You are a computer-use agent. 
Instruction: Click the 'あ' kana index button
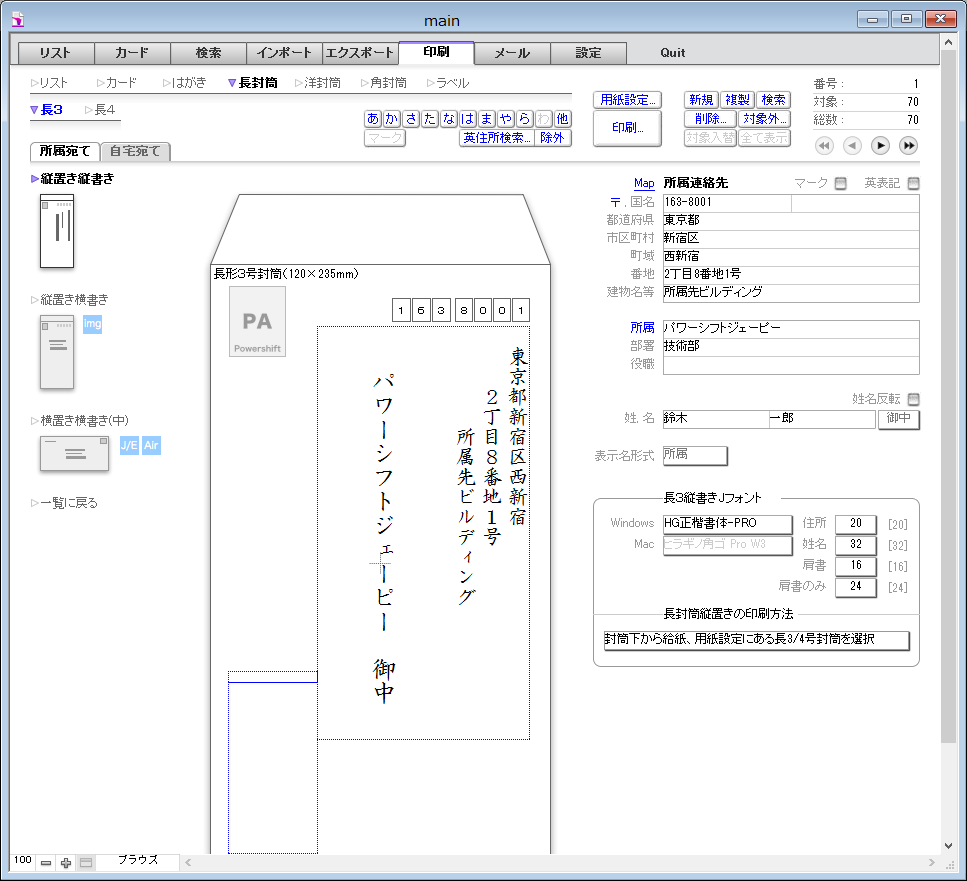tap(373, 119)
